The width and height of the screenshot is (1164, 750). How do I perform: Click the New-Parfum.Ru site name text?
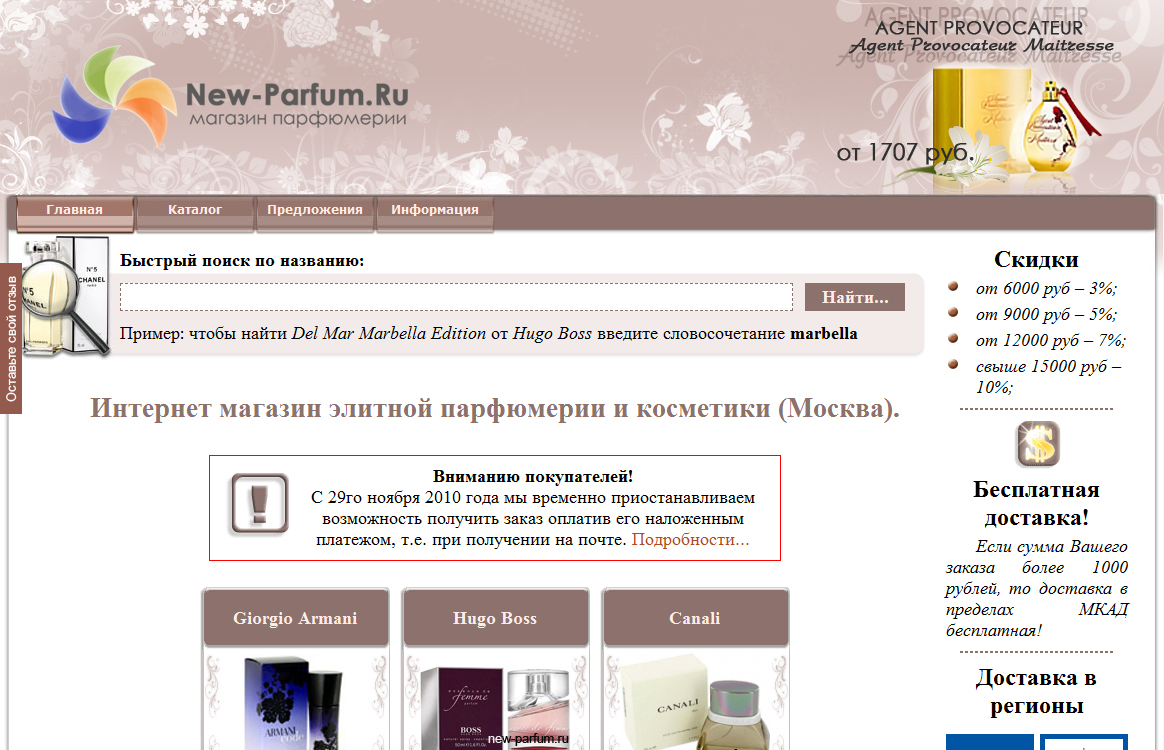(297, 95)
